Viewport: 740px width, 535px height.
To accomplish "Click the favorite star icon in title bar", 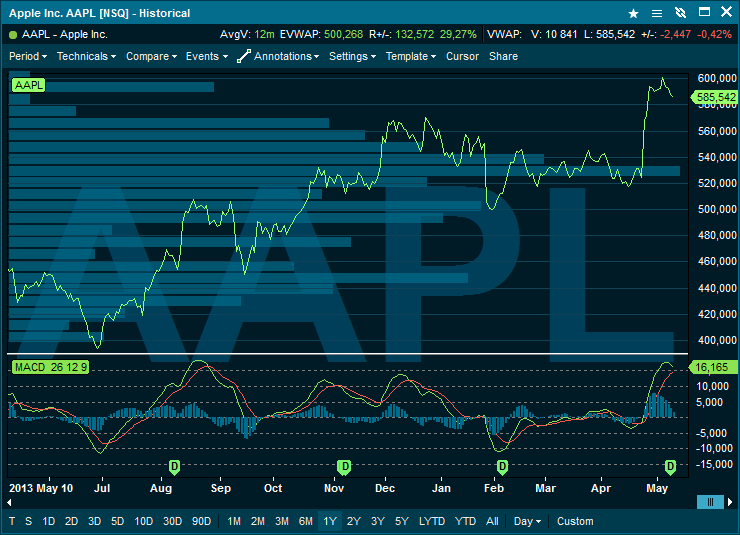I will (633, 14).
